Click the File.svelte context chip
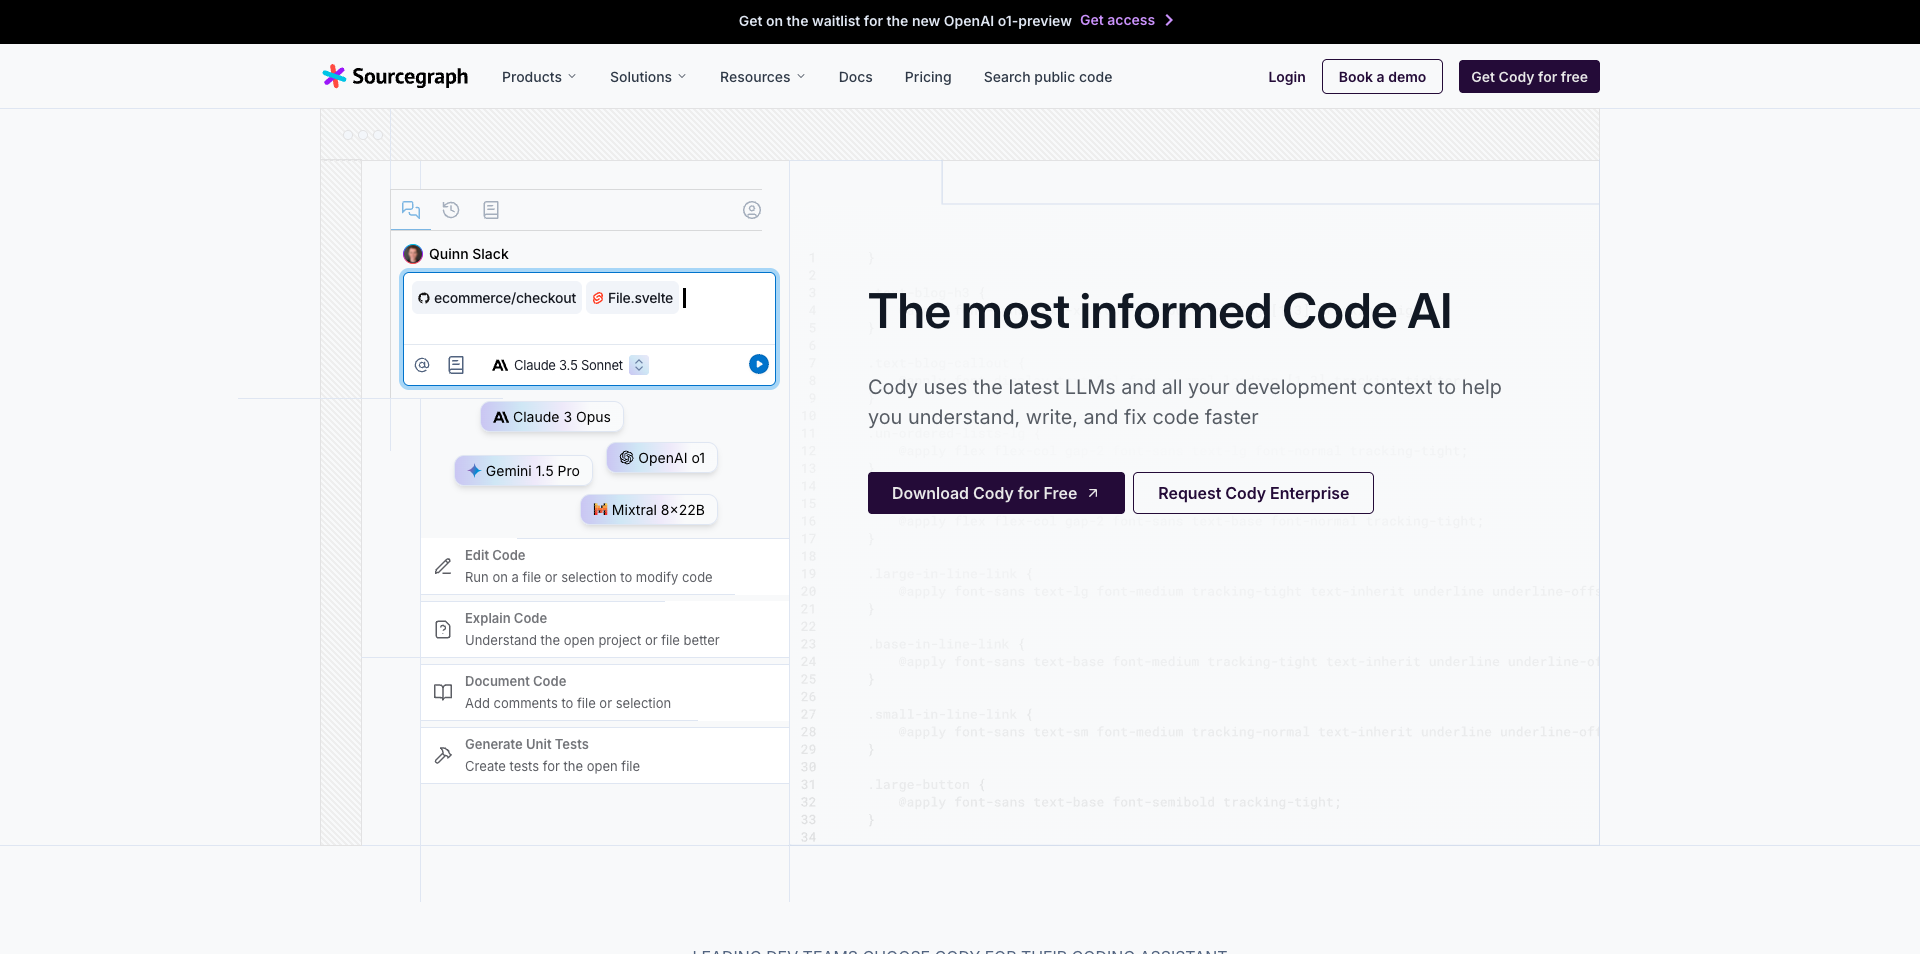This screenshot has width=1920, height=954. (632, 298)
